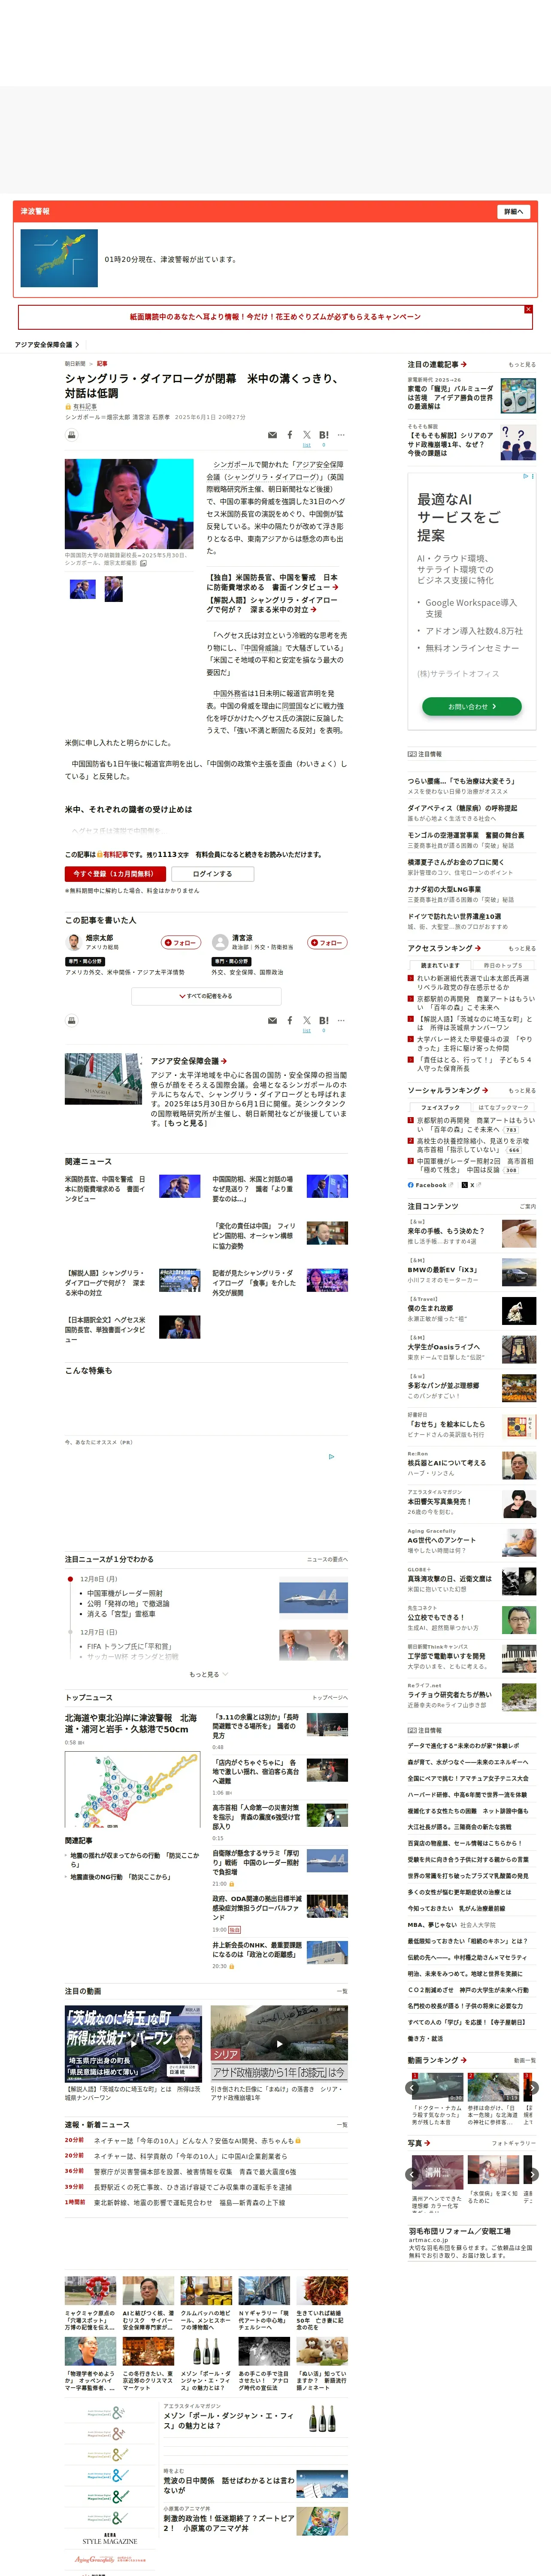Click lower mail share icon below reporters
551x2576 pixels.
pos(272,1021)
